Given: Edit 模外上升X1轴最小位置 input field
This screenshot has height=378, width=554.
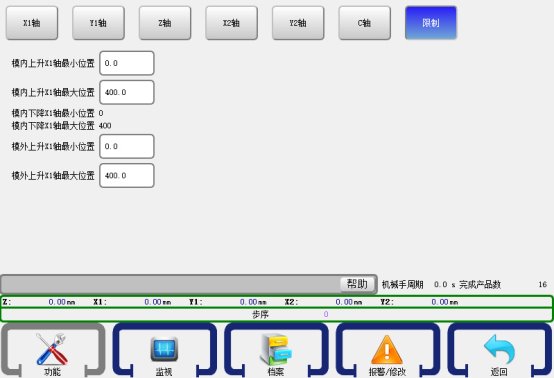Looking at the screenshot, I should (x=127, y=146).
